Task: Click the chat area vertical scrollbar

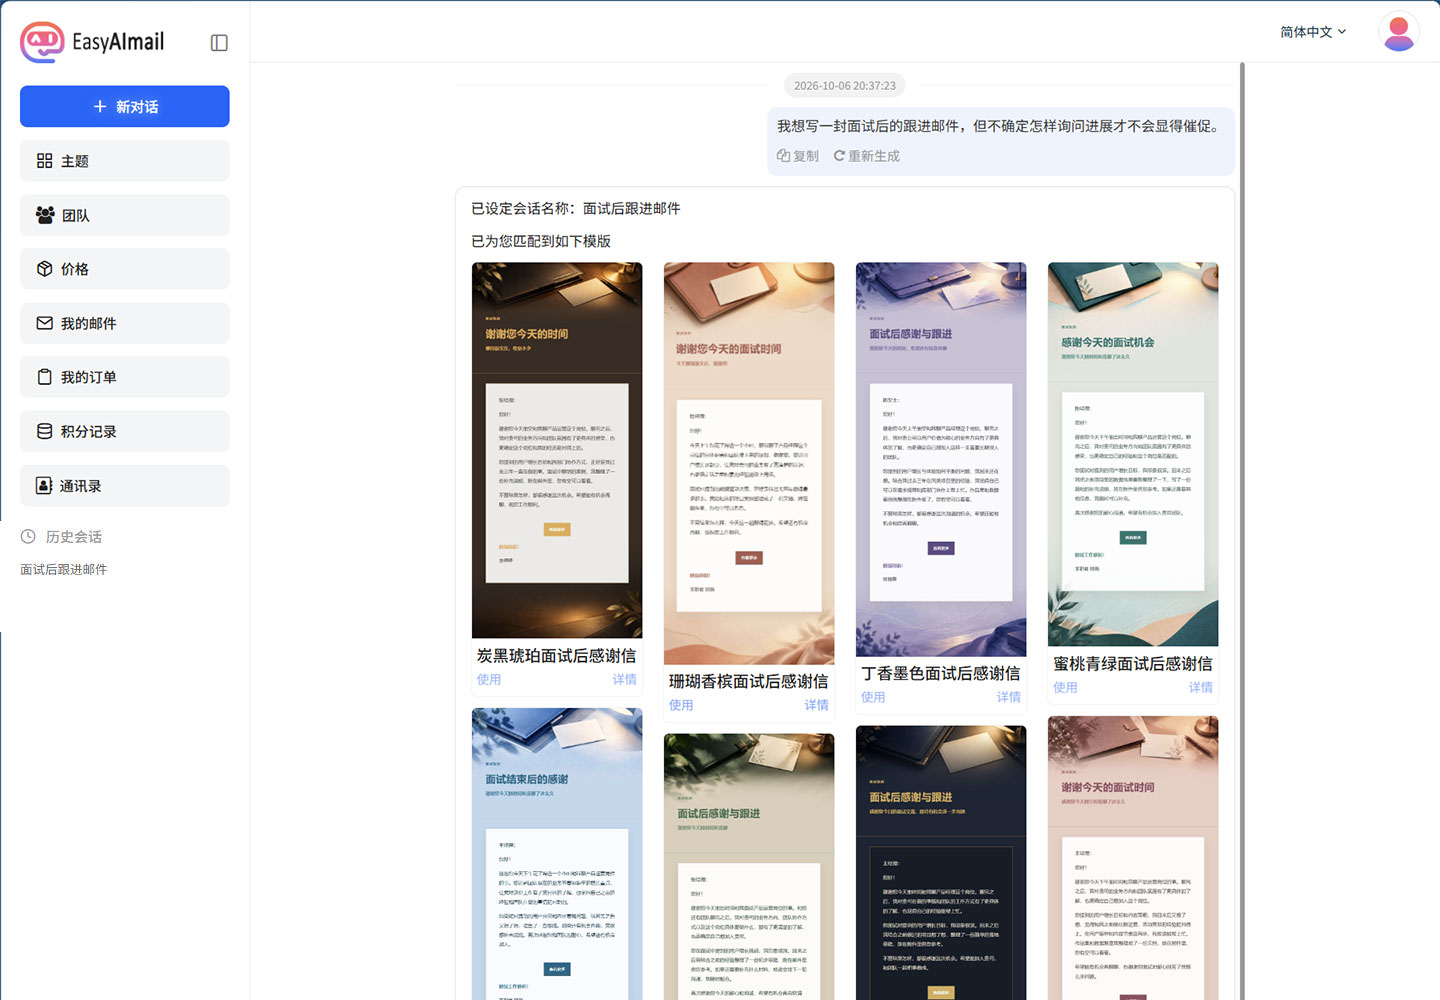Action: pos(1242,530)
